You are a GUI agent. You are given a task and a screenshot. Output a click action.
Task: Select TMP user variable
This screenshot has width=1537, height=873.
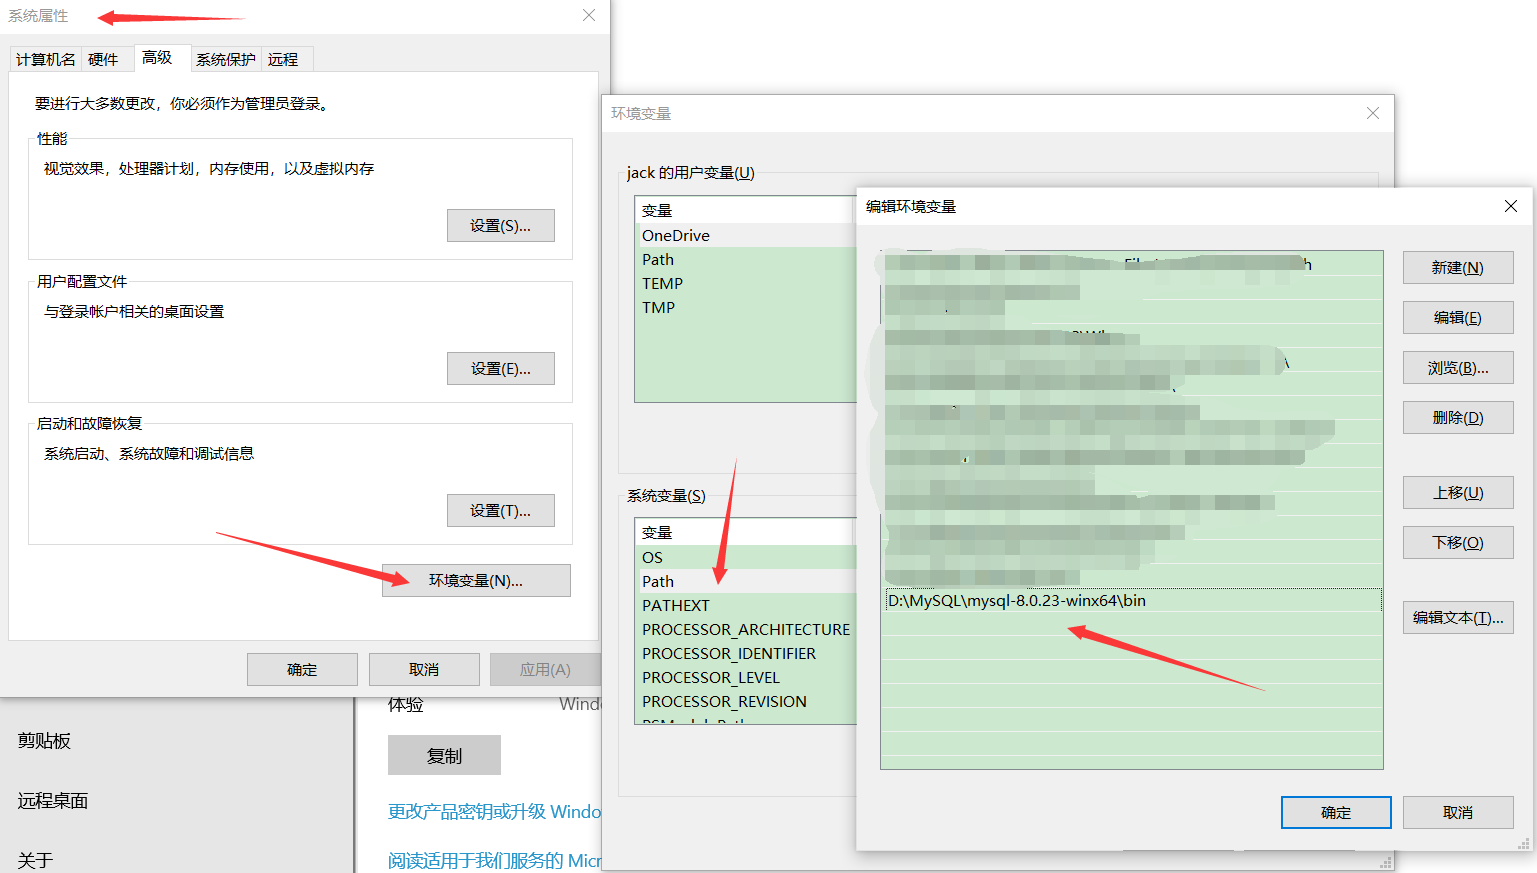[746, 307]
